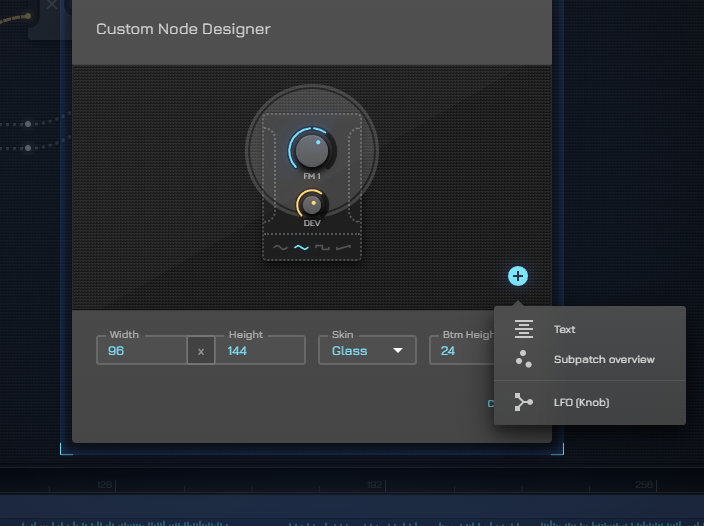Choose the highlighted blue triangle waveform
The height and width of the screenshot is (526, 704).
pos(301,247)
